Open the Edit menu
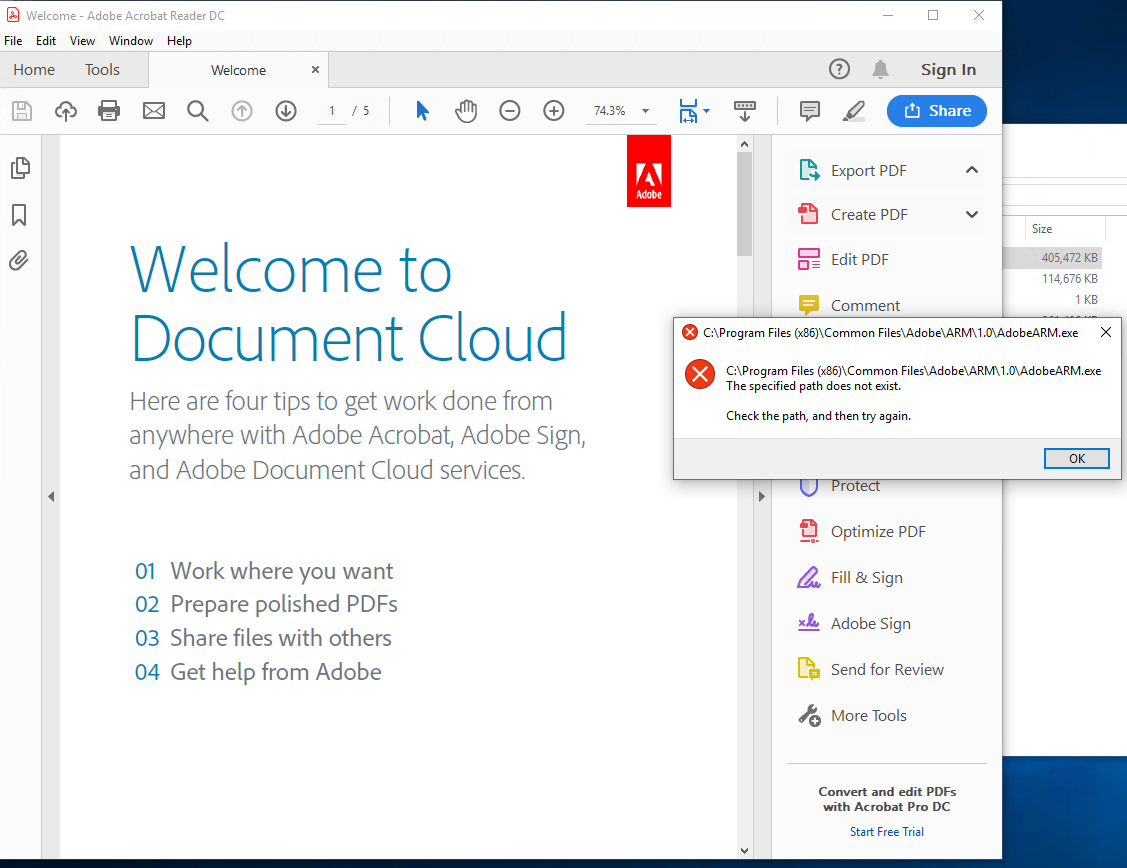This screenshot has height=868, width=1127. pos(46,41)
